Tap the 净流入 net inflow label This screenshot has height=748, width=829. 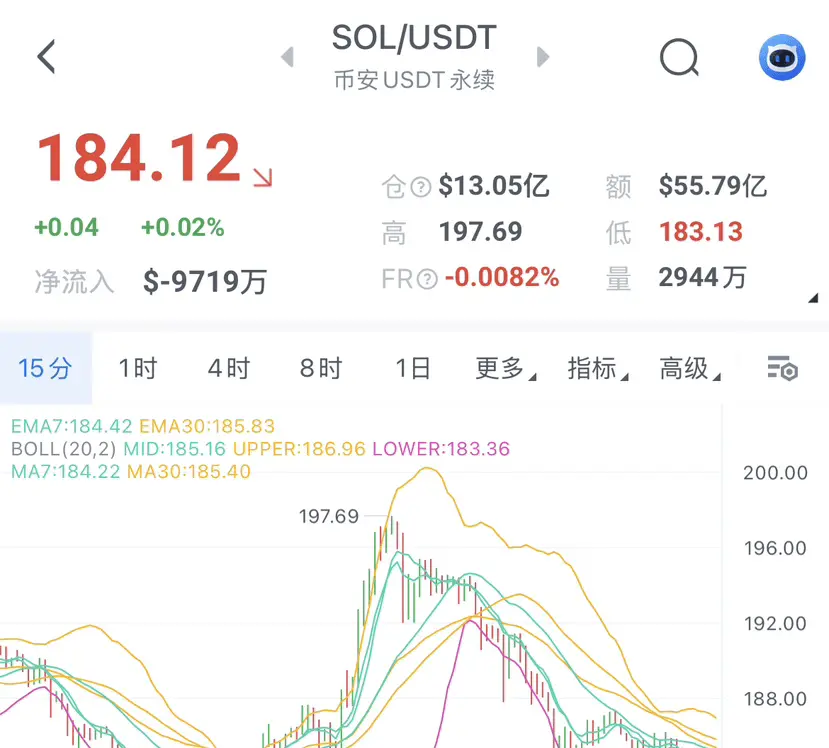point(75,281)
